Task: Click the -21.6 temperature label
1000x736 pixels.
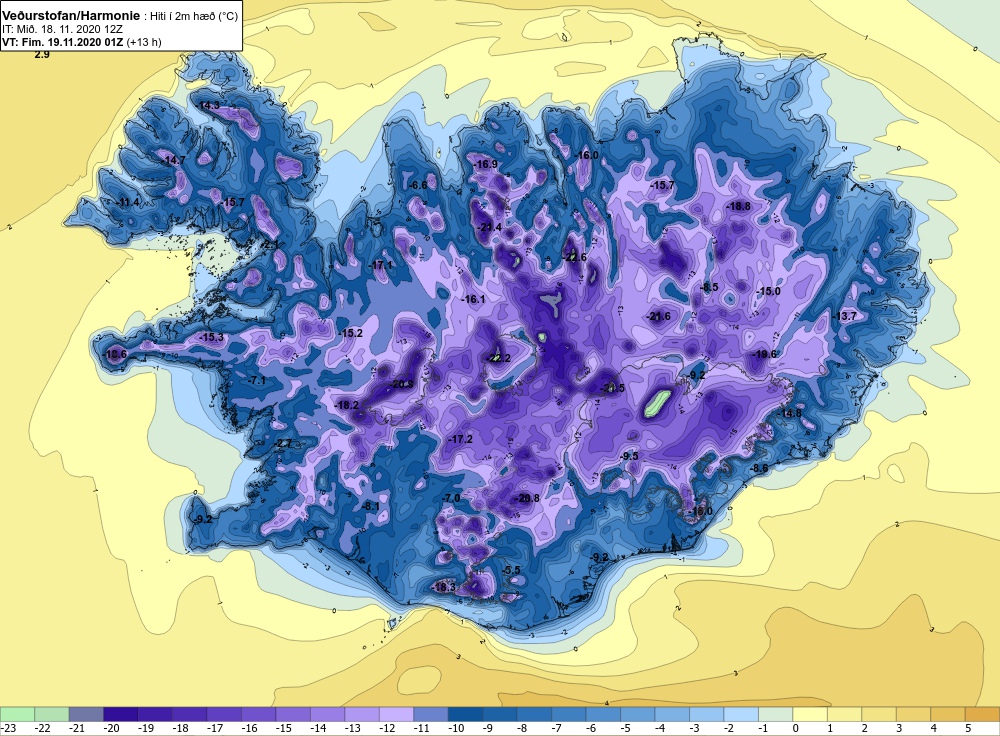Action: click(659, 316)
